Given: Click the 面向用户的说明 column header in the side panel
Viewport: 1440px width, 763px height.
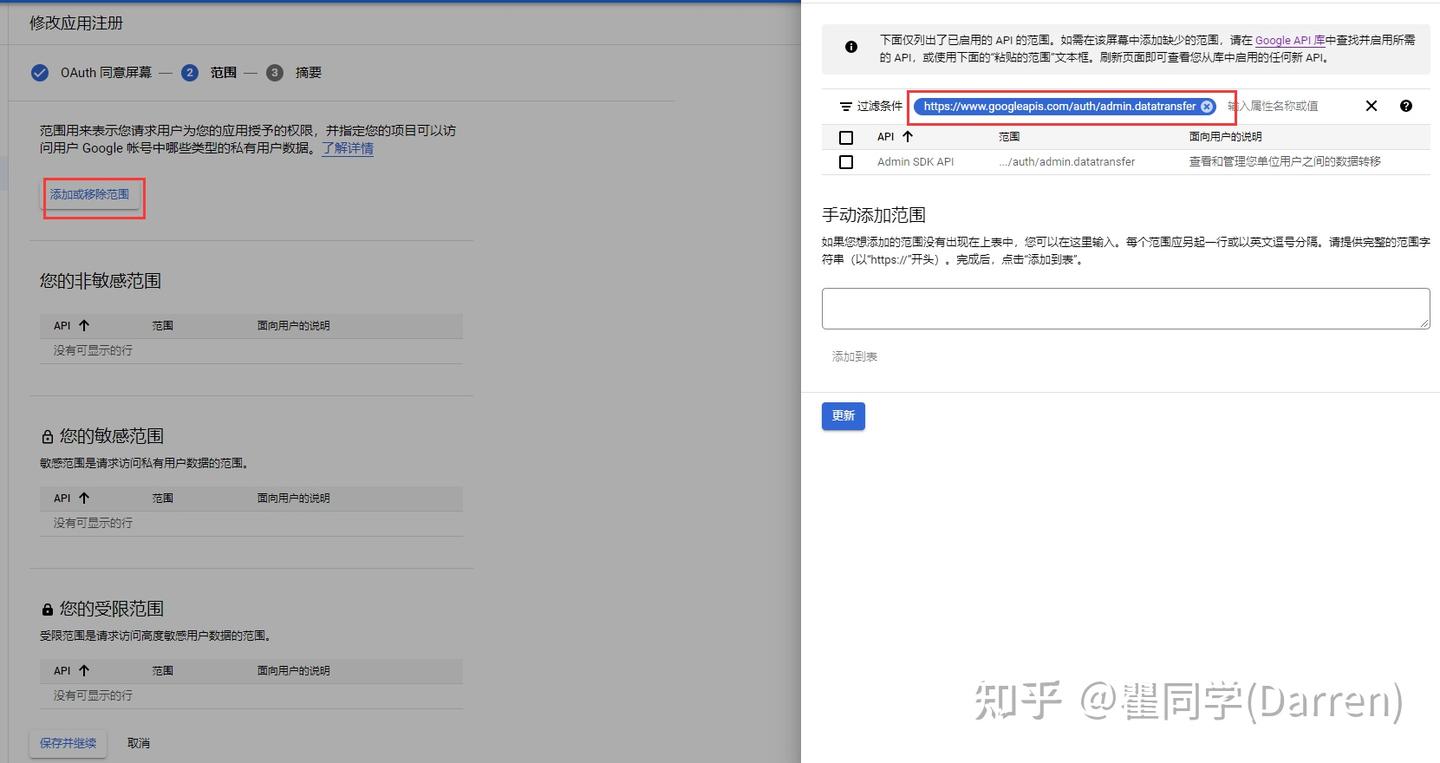Looking at the screenshot, I should [x=1225, y=136].
